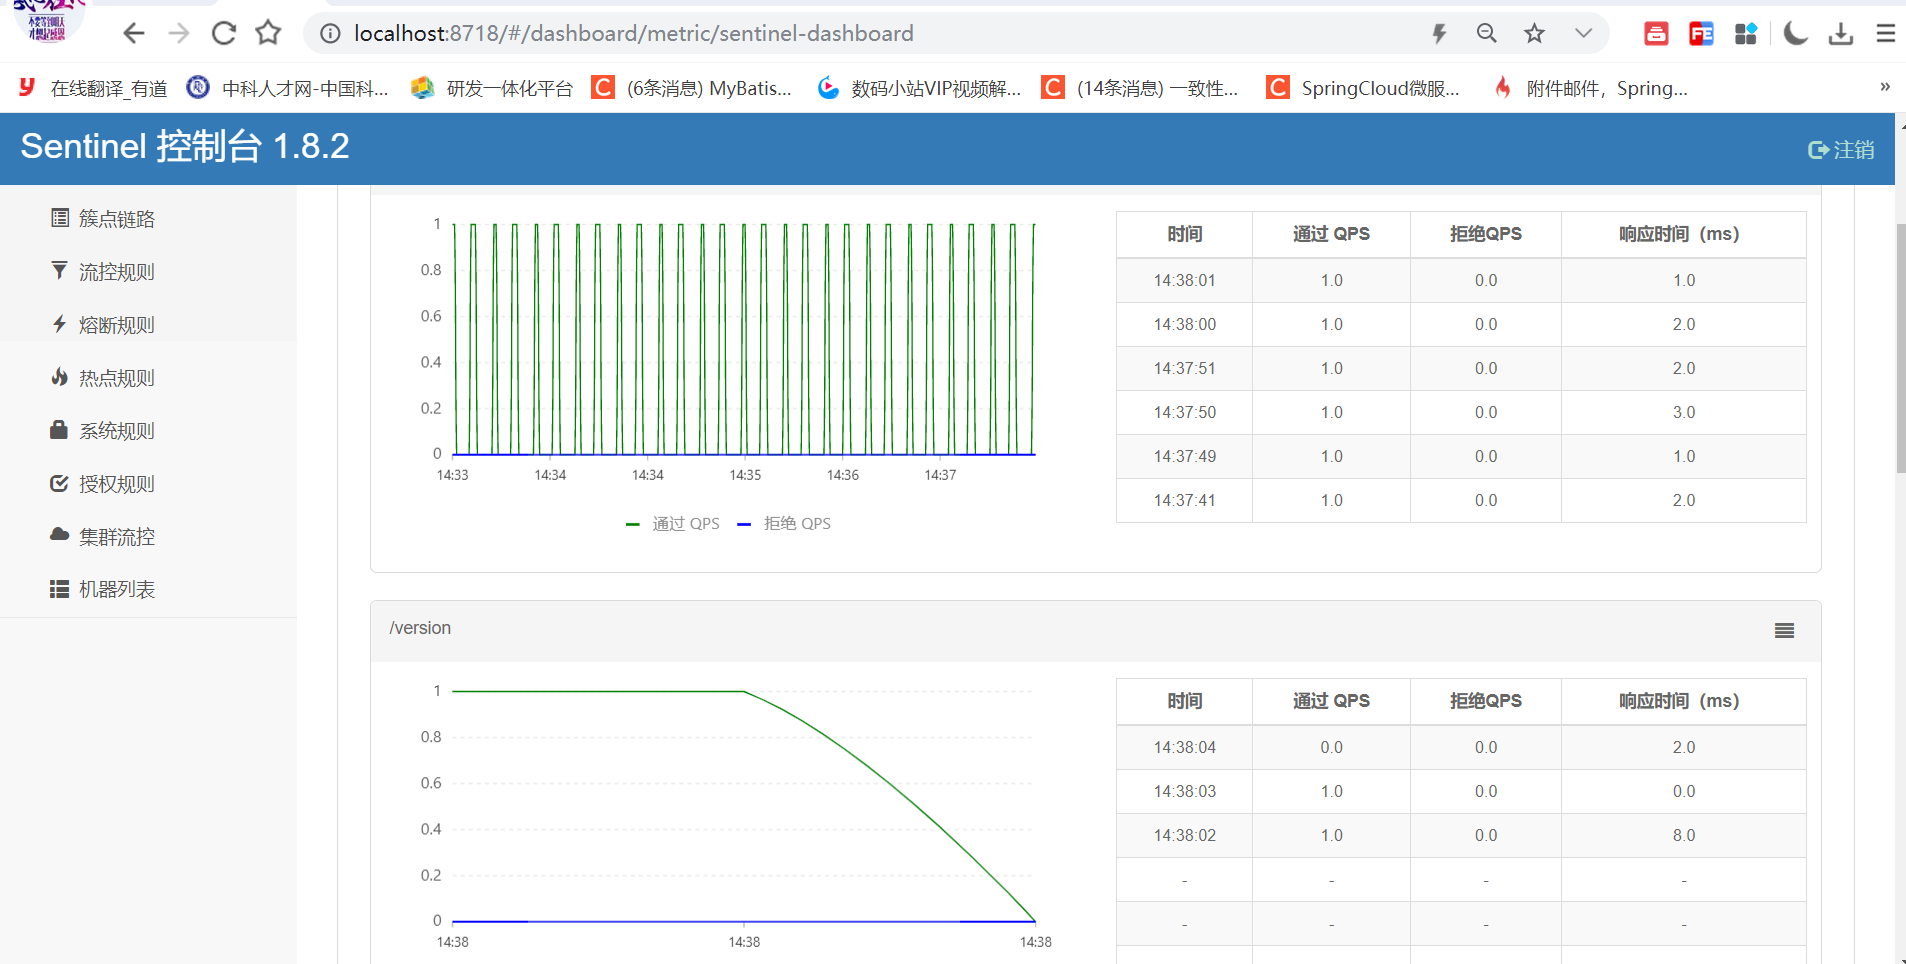The height and width of the screenshot is (964, 1906).
Task: Open page zoom magnifier in address bar
Action: point(1487,34)
